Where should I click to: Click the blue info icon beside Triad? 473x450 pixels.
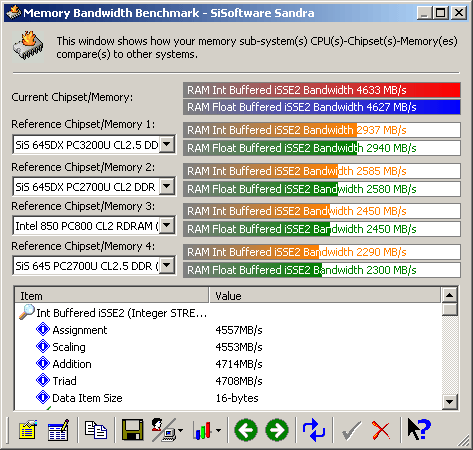point(43,380)
